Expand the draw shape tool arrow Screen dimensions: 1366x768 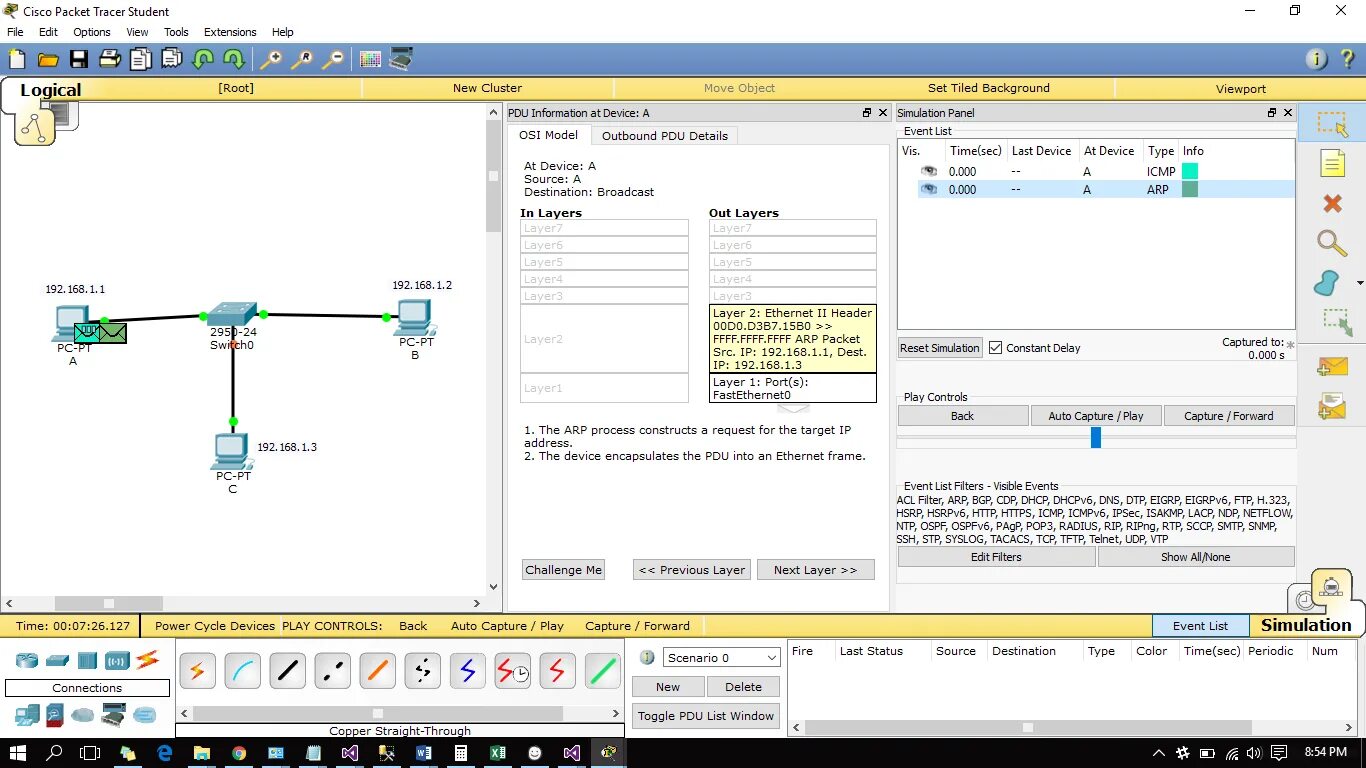(x=1360, y=283)
